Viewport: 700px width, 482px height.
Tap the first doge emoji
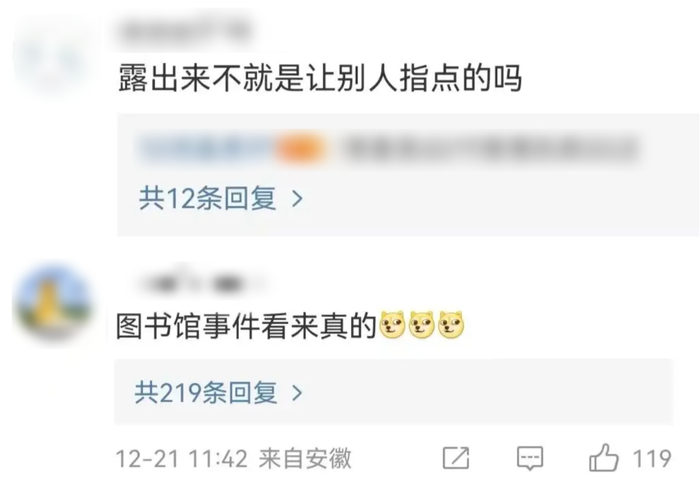click(x=392, y=324)
